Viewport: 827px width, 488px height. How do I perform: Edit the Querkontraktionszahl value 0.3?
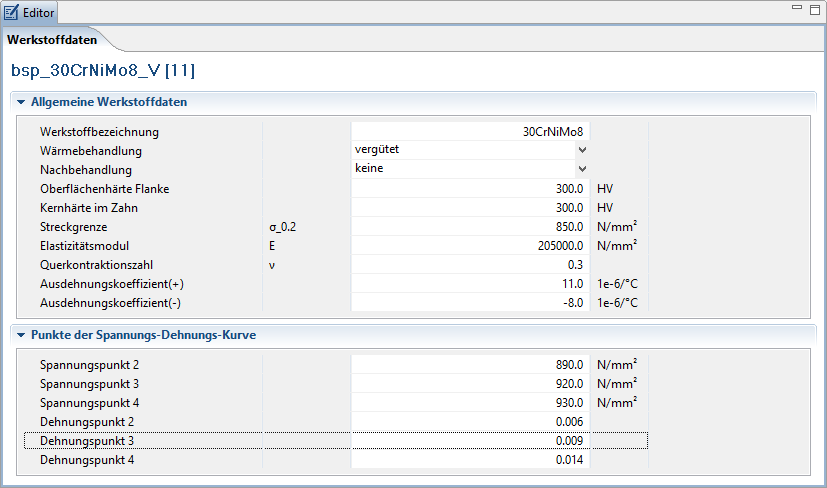coord(470,265)
